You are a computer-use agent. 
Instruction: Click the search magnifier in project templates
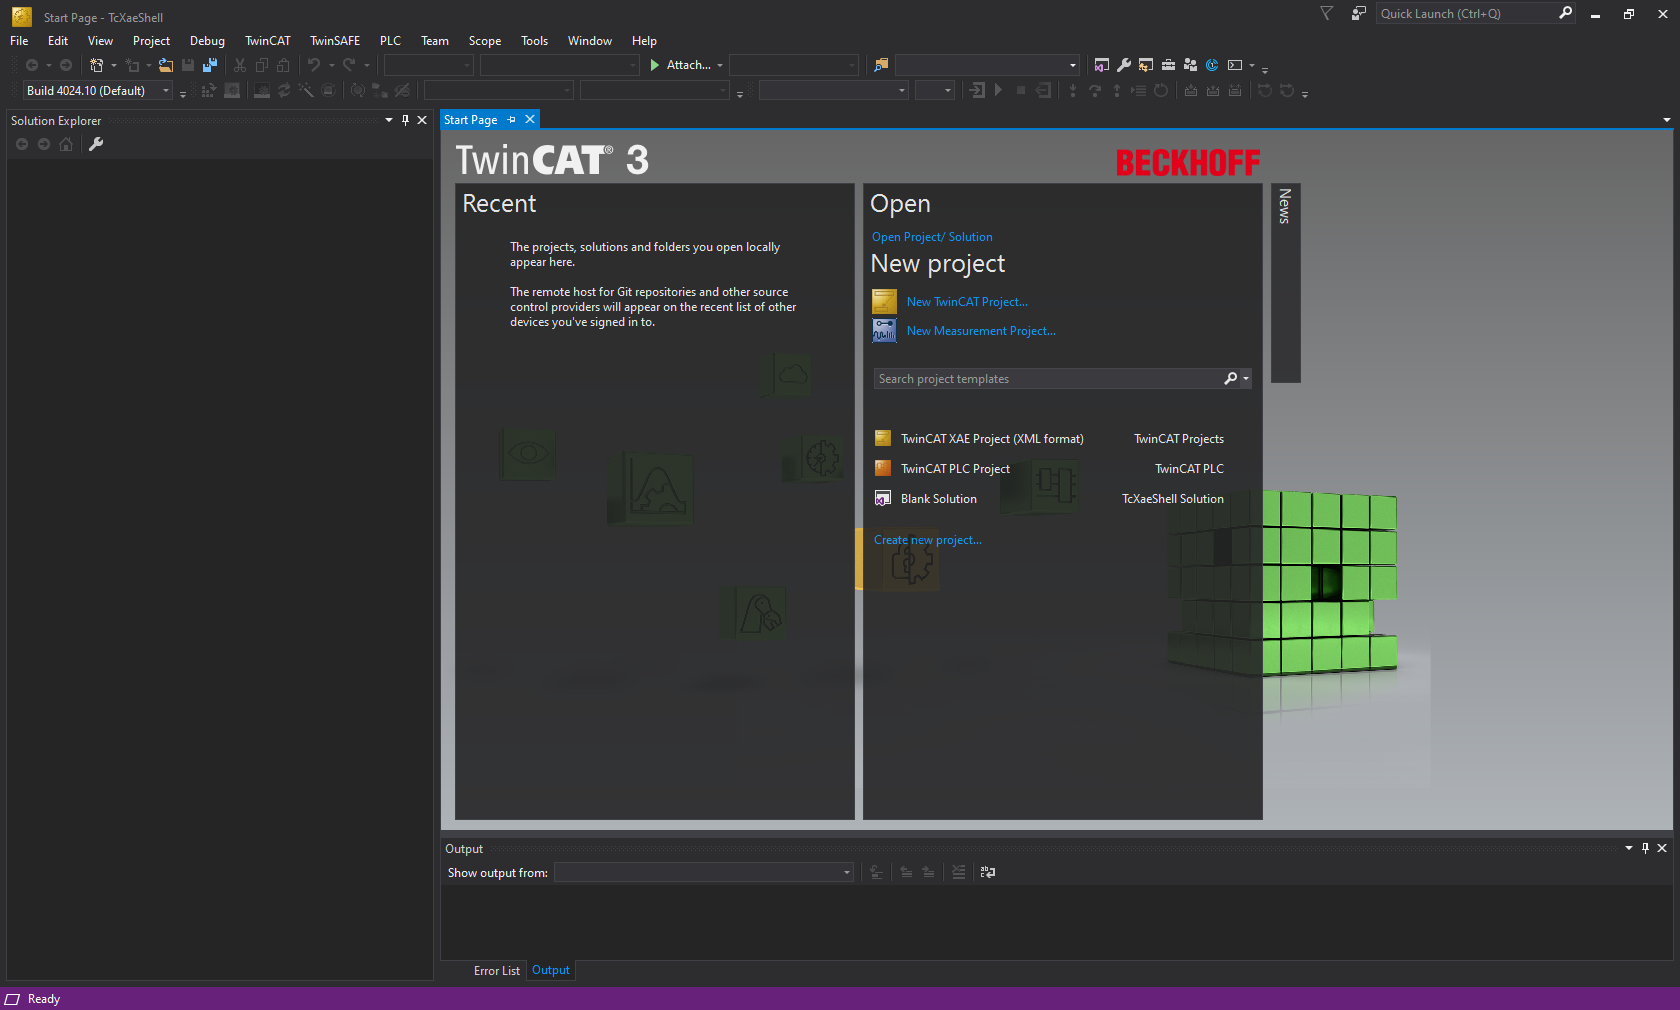[x=1230, y=378]
